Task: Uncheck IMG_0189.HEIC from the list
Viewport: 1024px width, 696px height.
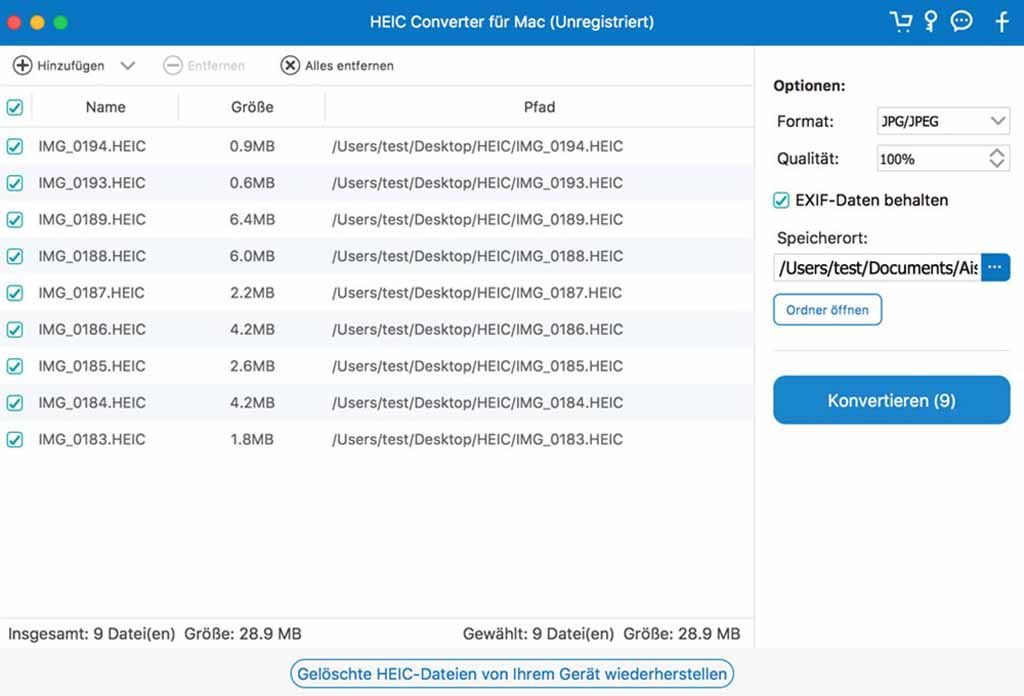Action: coord(14,219)
